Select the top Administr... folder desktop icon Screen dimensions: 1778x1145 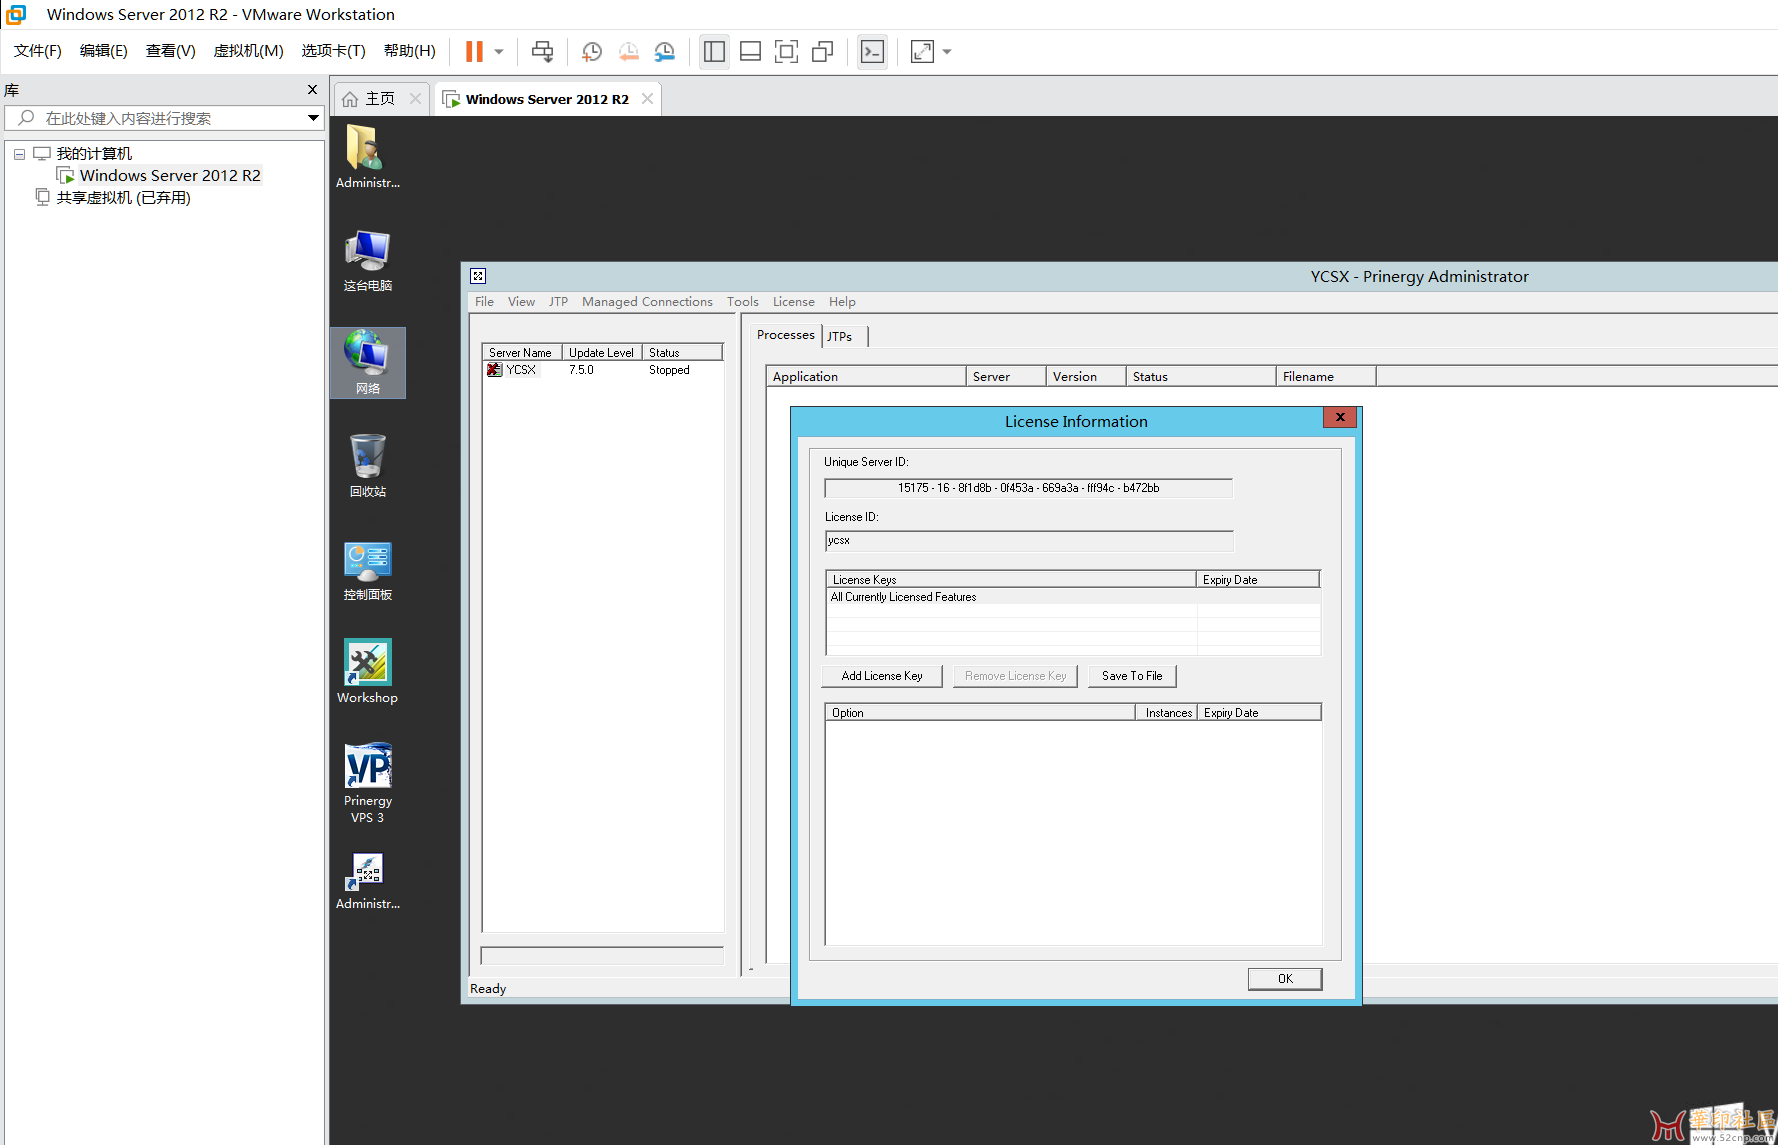[367, 156]
